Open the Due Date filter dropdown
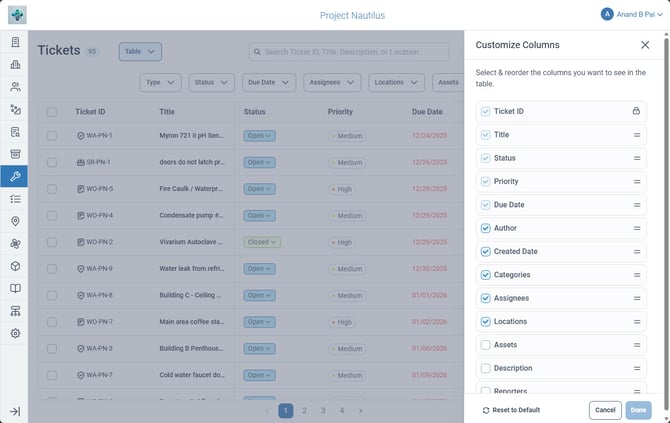Viewport: 670px width, 423px height. tap(269, 82)
